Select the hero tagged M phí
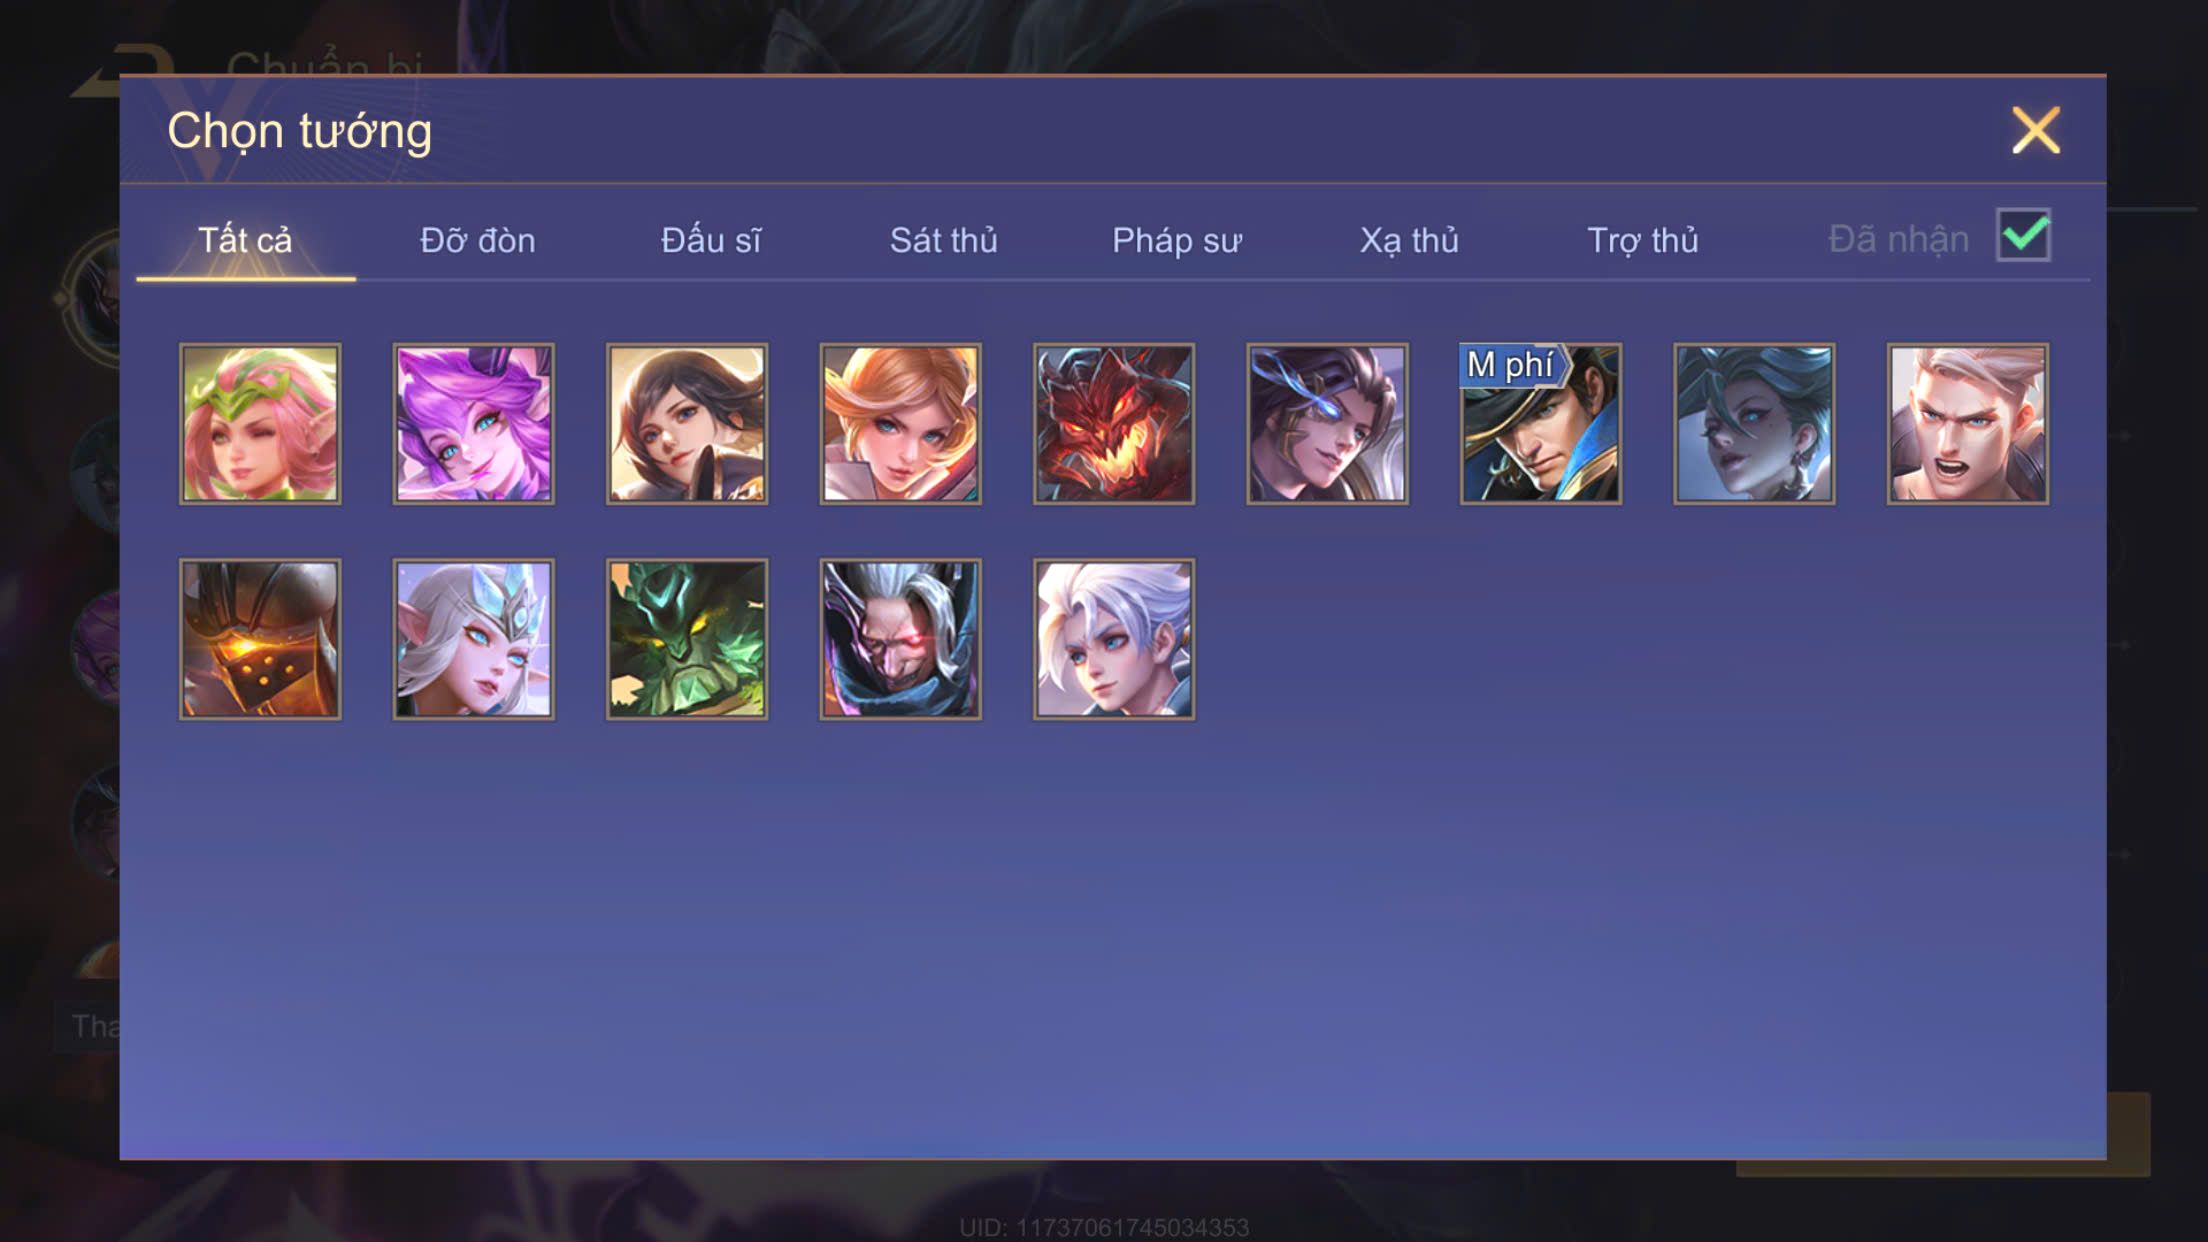This screenshot has width=2208, height=1242. point(1541,424)
